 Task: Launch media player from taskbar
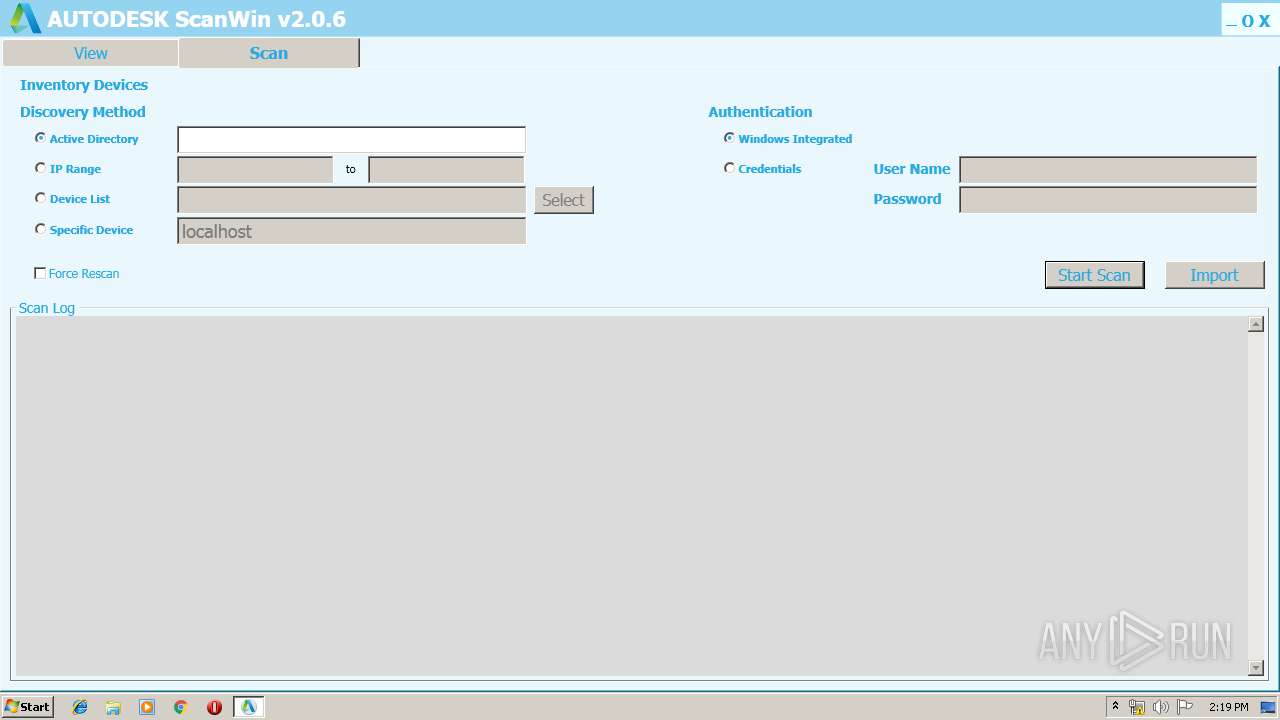point(147,707)
